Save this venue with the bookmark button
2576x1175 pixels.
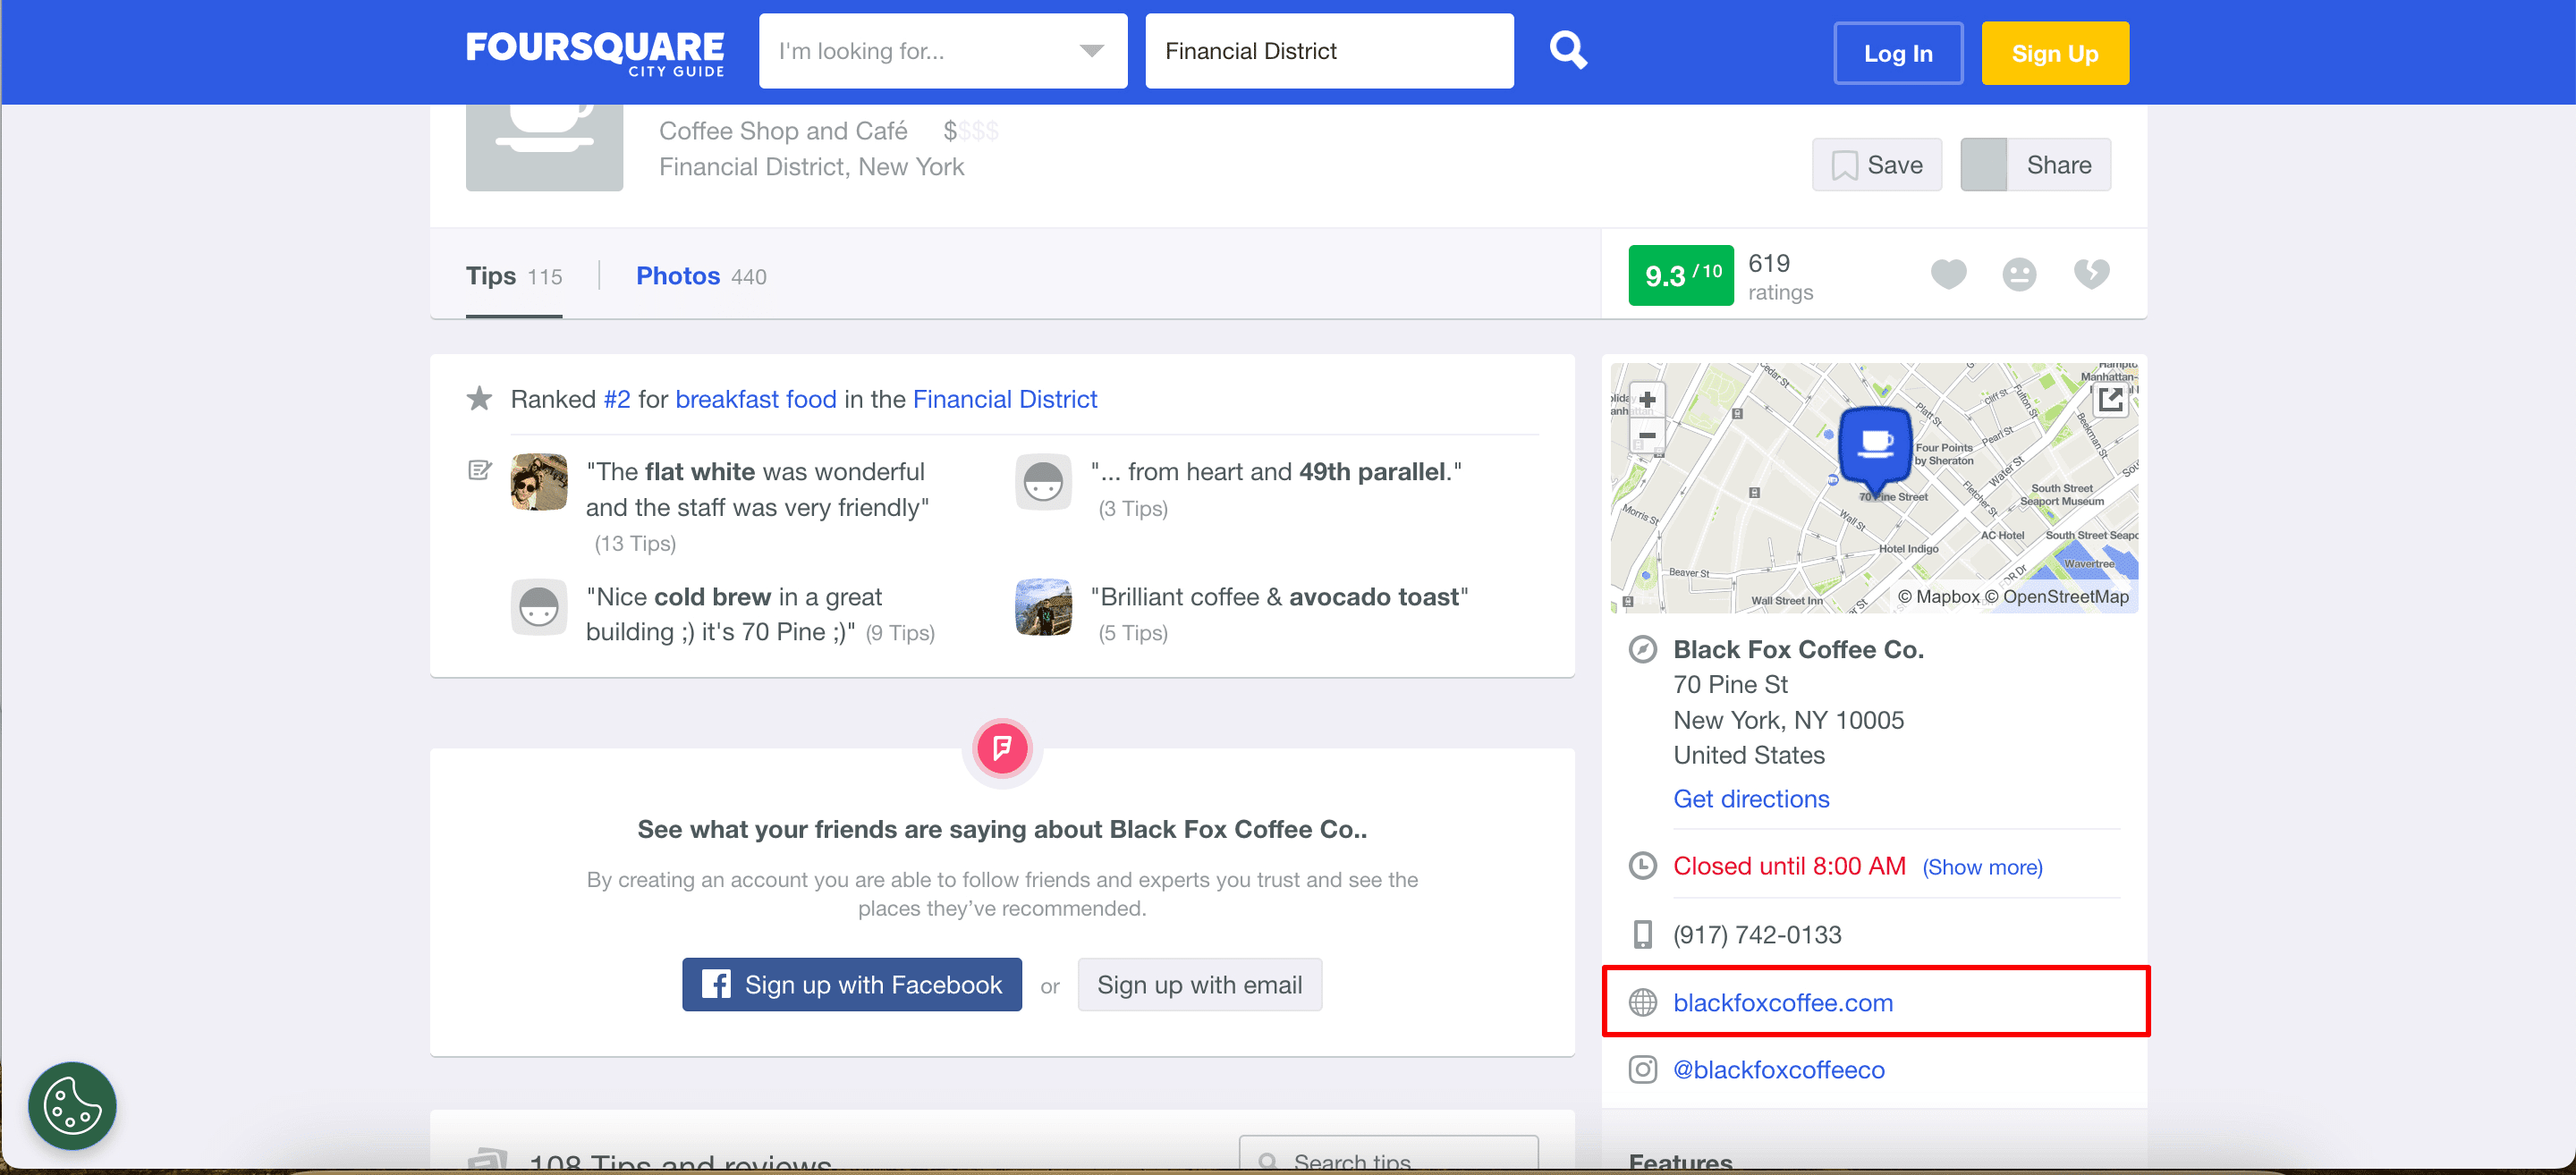pos(1877,165)
